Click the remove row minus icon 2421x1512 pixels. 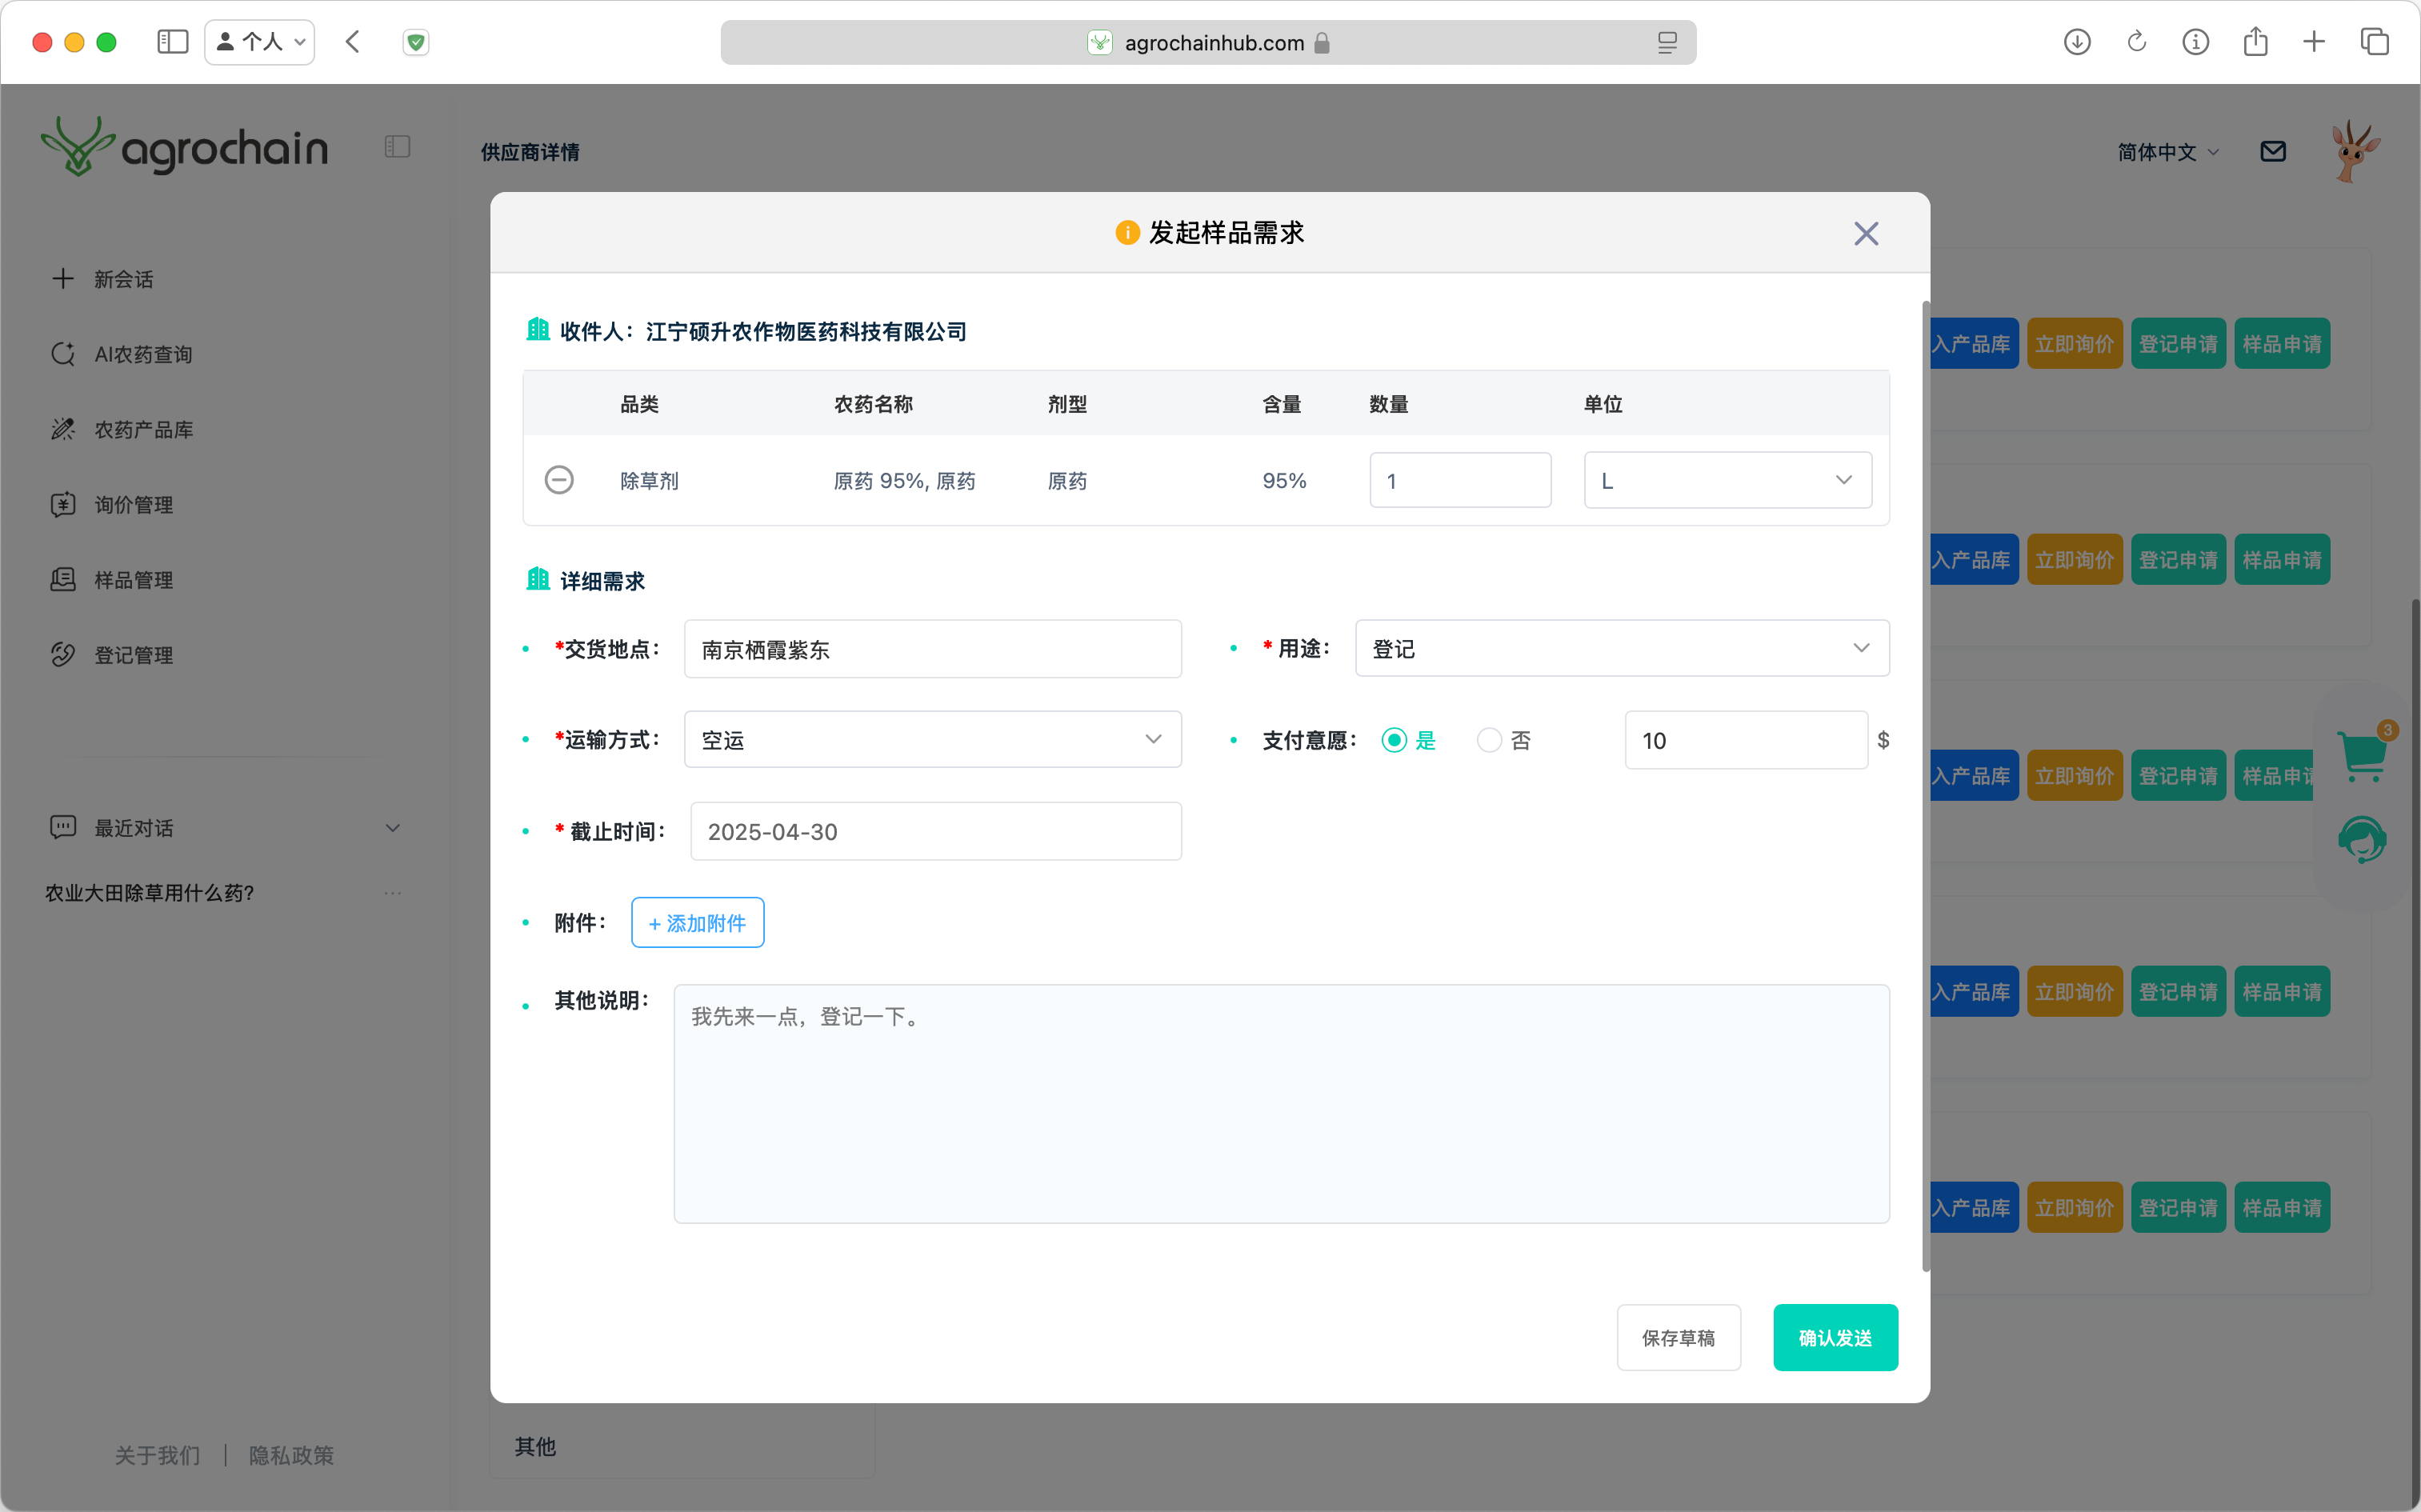pos(559,480)
